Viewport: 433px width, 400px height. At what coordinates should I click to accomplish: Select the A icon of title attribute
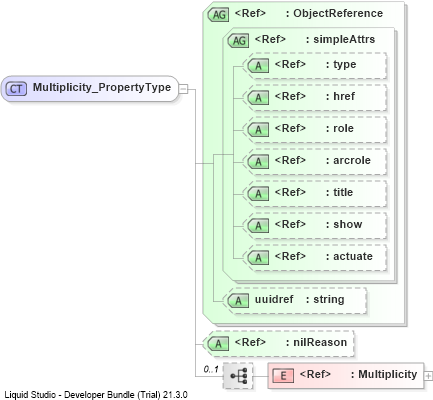pos(258,194)
